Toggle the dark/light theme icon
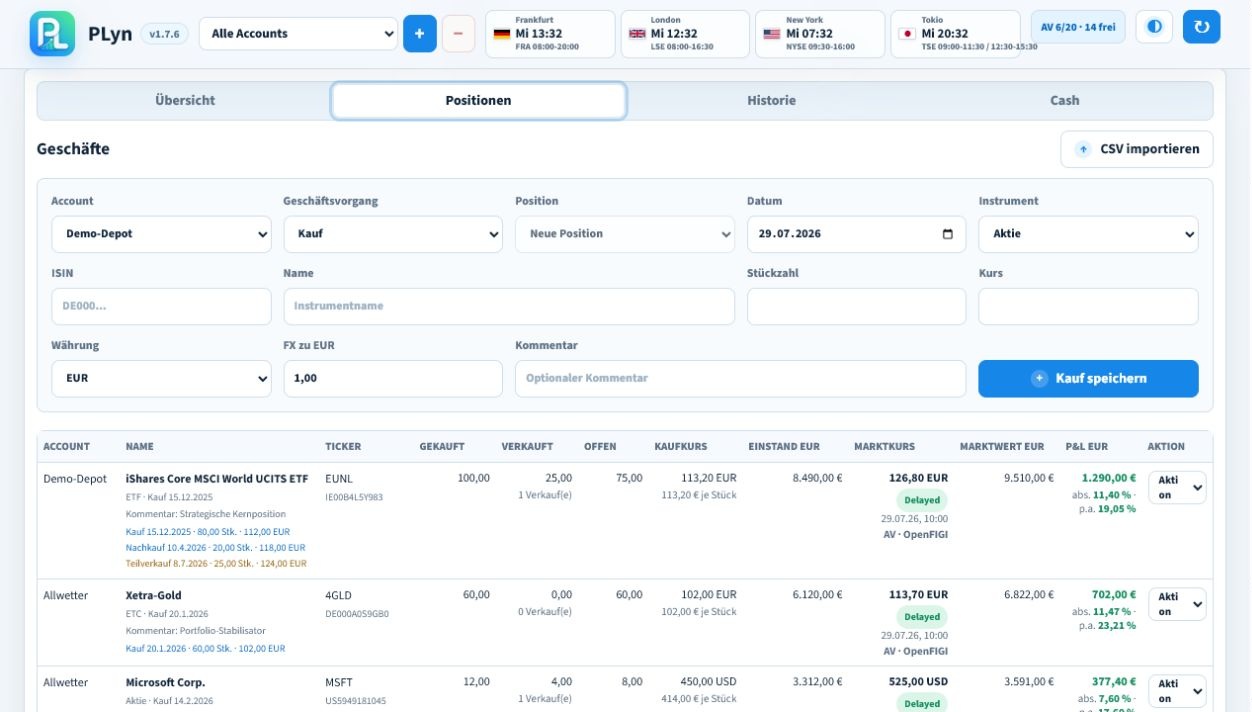Image resolution: width=1252 pixels, height=712 pixels. click(1154, 27)
